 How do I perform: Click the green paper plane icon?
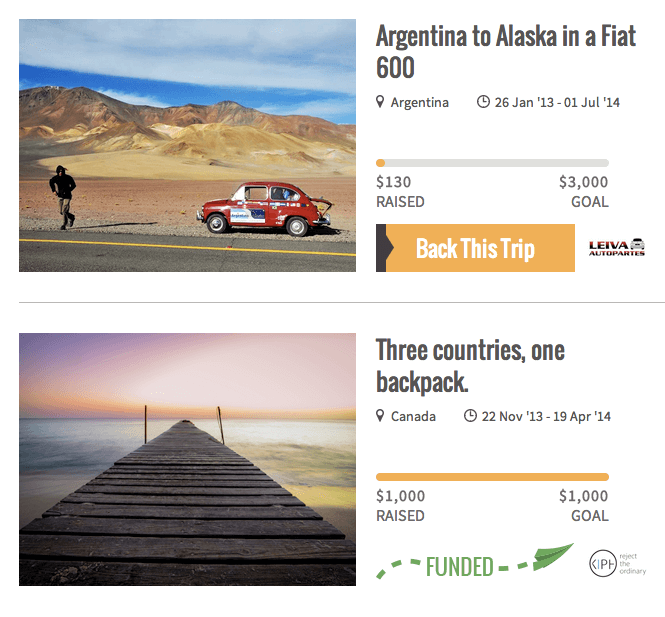[x=553, y=556]
